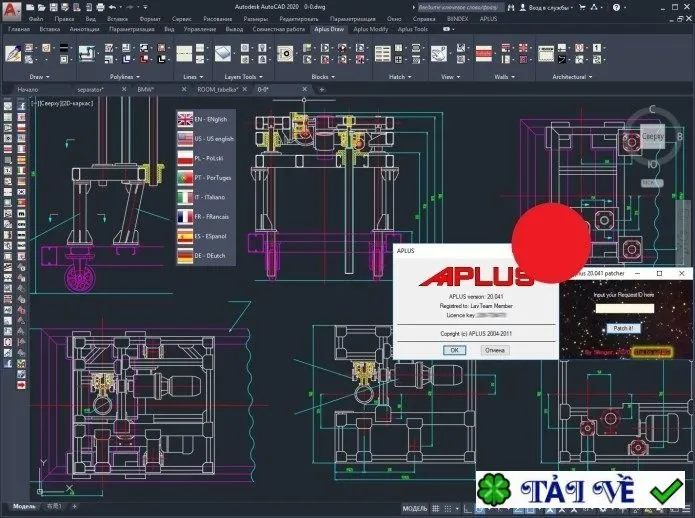Select FR - FRancais language option
Screen dimensions: 695x518
(x=206, y=217)
